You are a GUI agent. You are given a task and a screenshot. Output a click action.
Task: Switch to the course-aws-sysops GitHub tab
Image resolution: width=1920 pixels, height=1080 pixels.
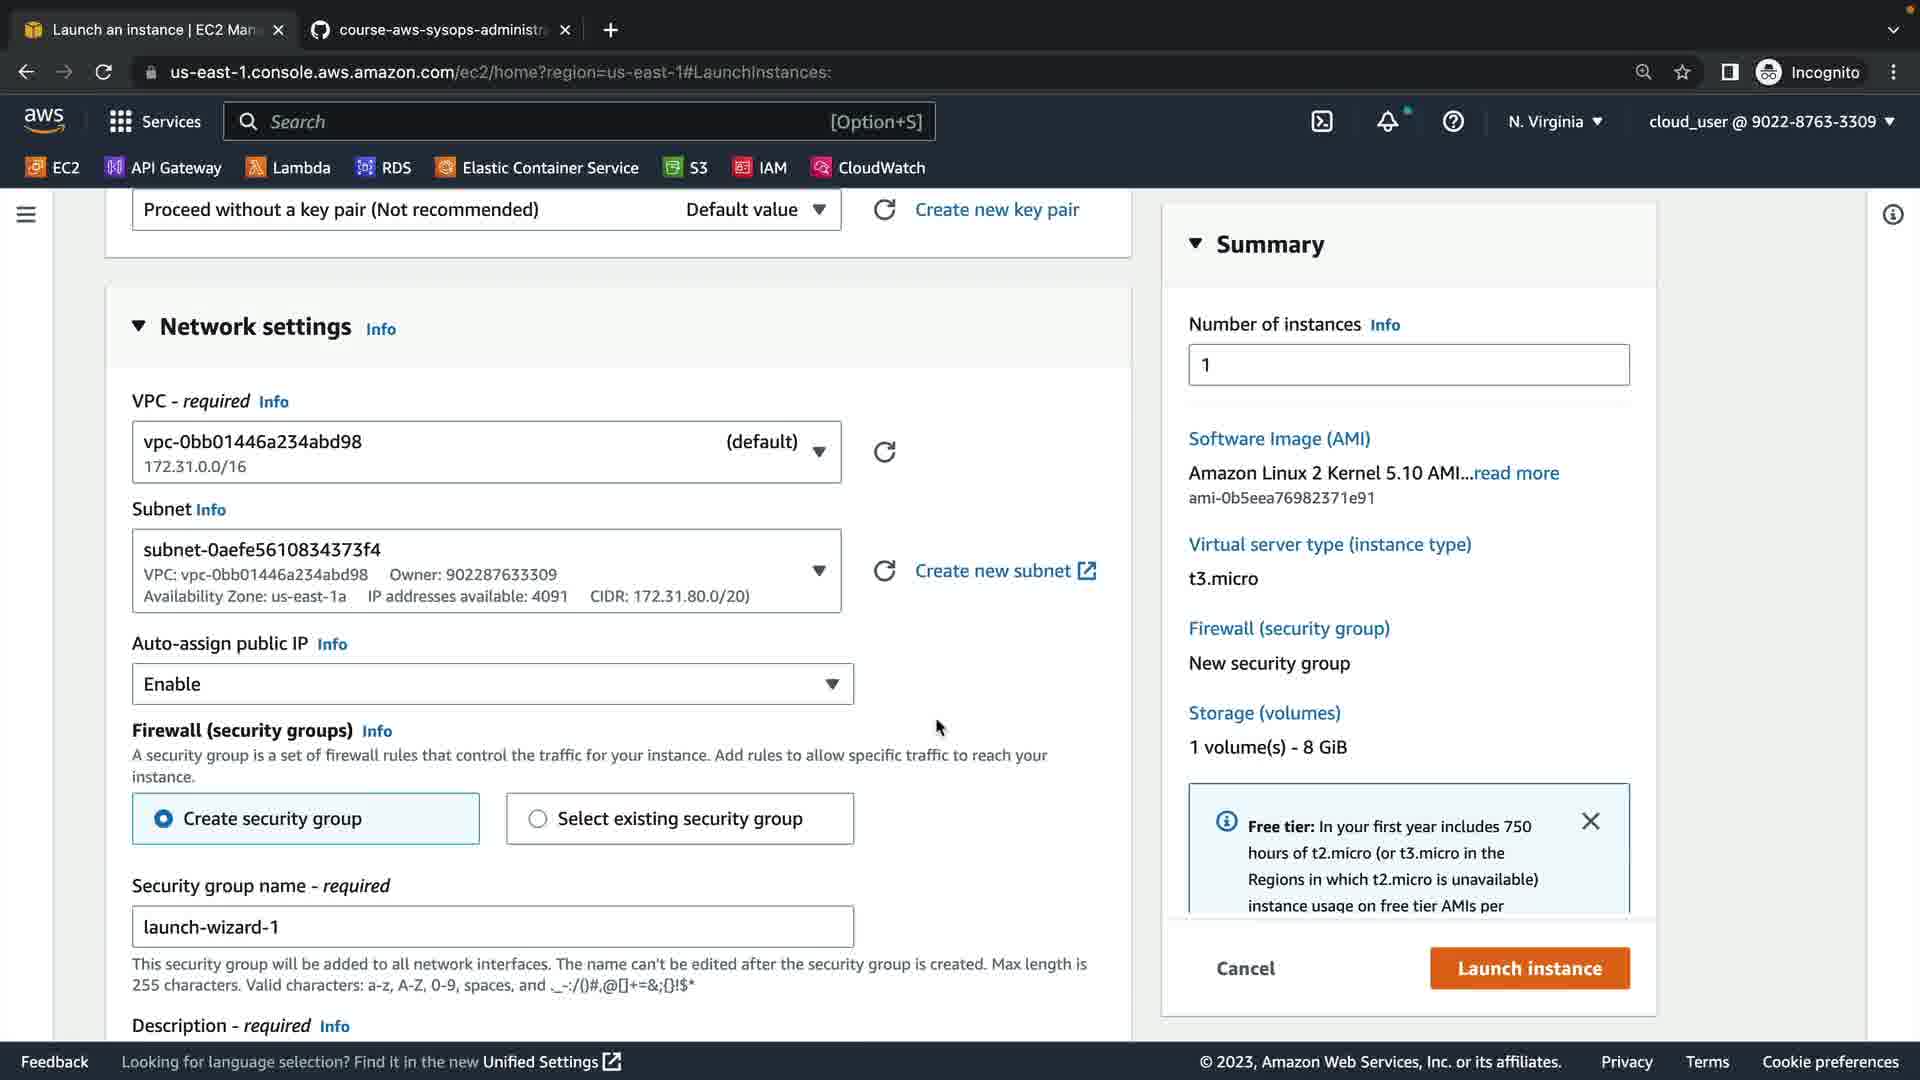(x=440, y=30)
